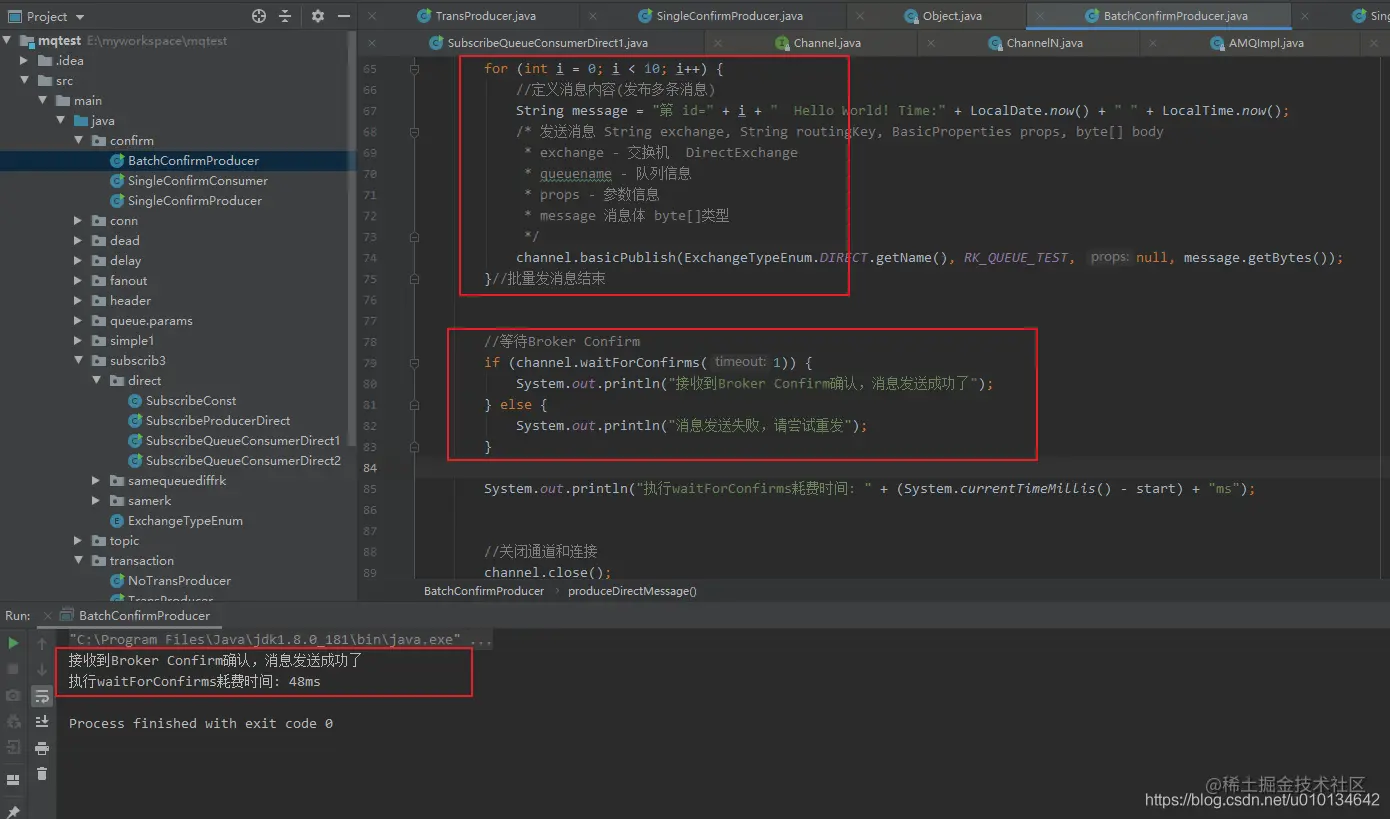This screenshot has width=1390, height=819.
Task: Click 'waitForConfirms' in line 79 code
Action: (x=640, y=362)
